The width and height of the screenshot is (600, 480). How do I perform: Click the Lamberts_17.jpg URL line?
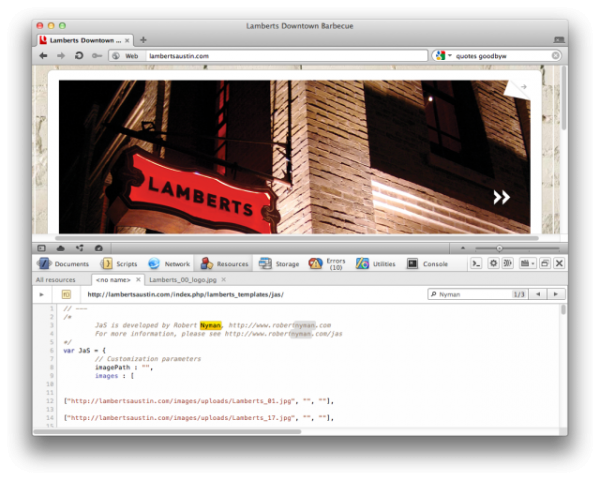click(x=199, y=418)
